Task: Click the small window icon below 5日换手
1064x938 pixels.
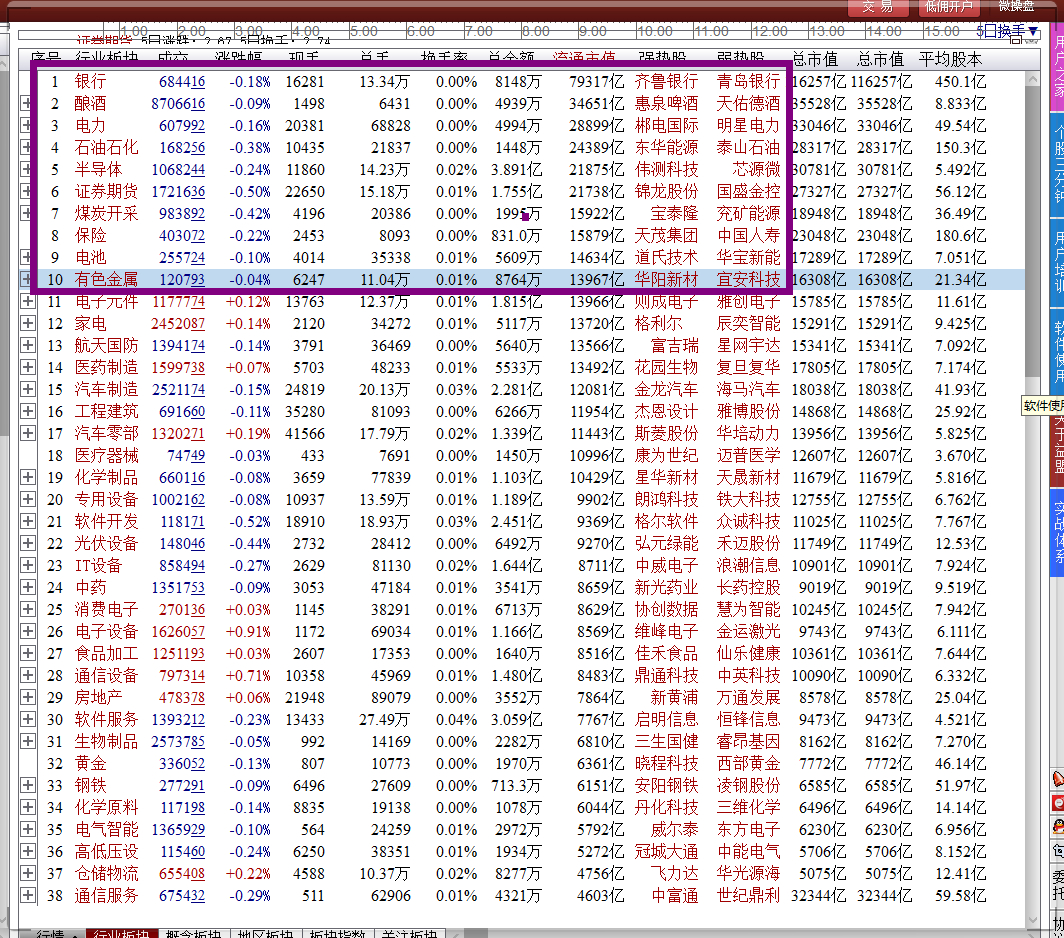Action: pos(1016,40)
